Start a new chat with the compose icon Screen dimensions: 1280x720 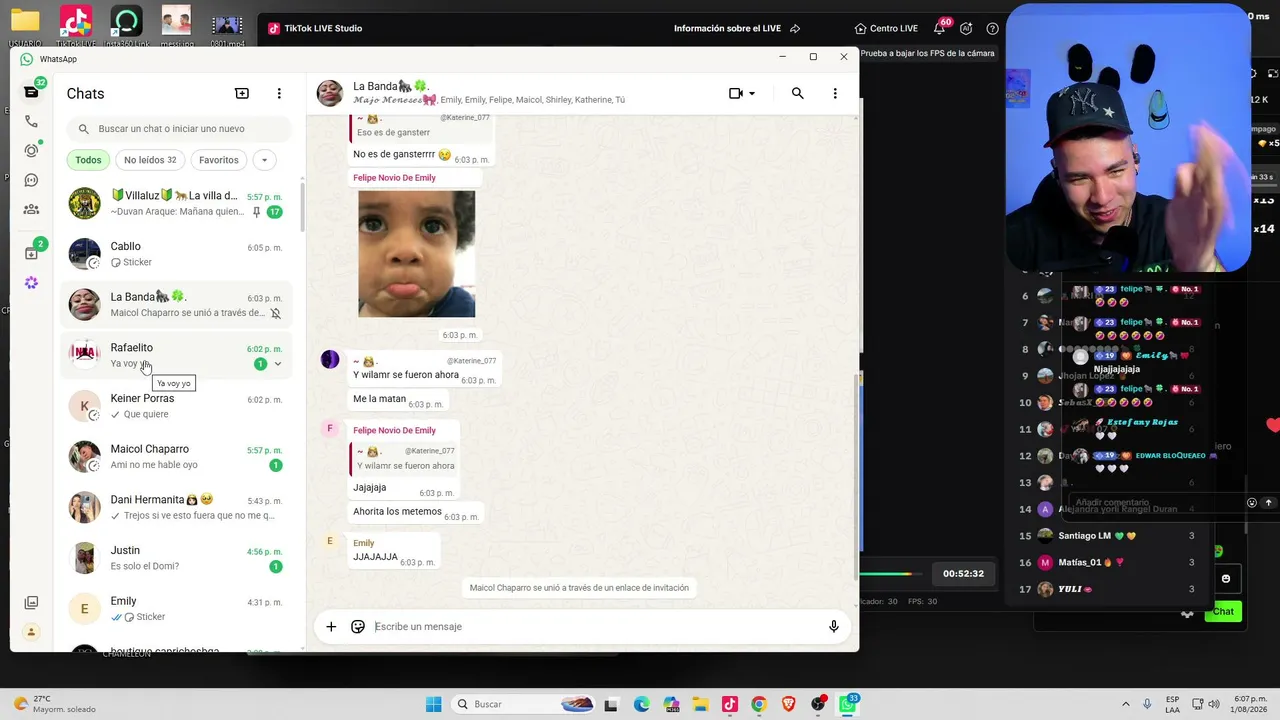(x=242, y=93)
